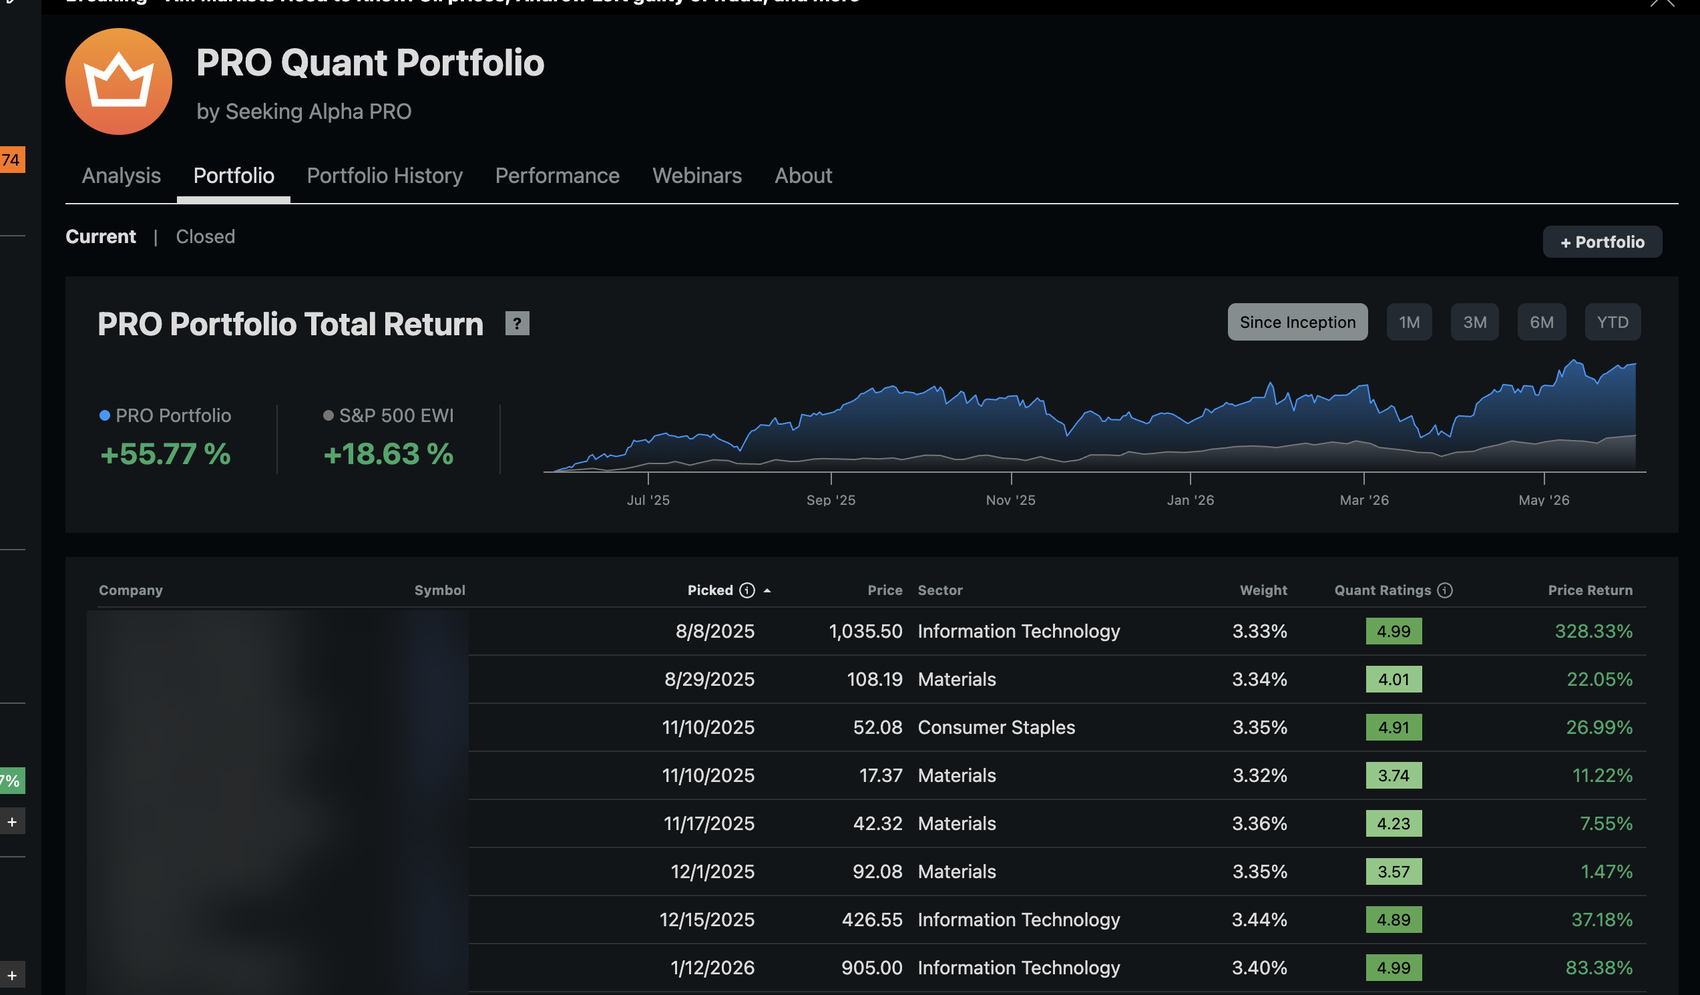
Task: Go to the Webinars tab
Action: [x=697, y=176]
